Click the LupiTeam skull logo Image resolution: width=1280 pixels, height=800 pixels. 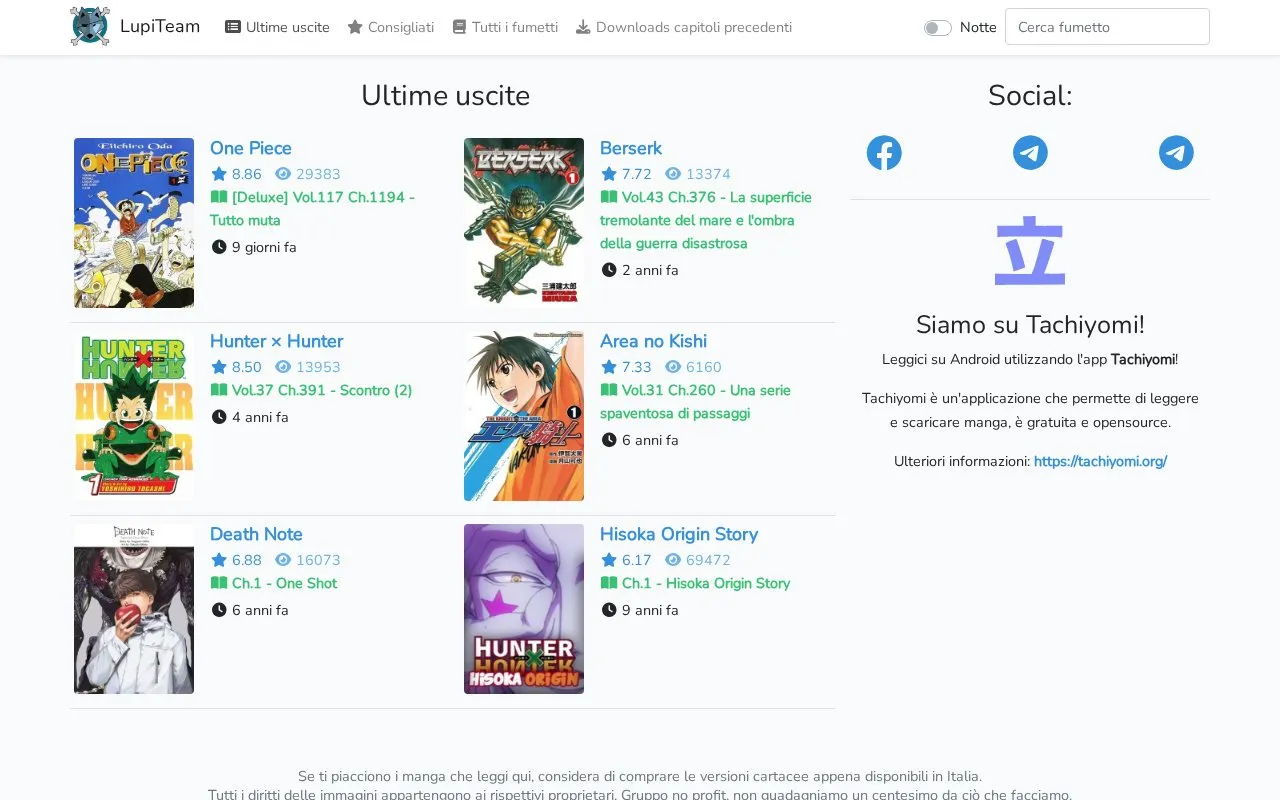click(x=90, y=27)
